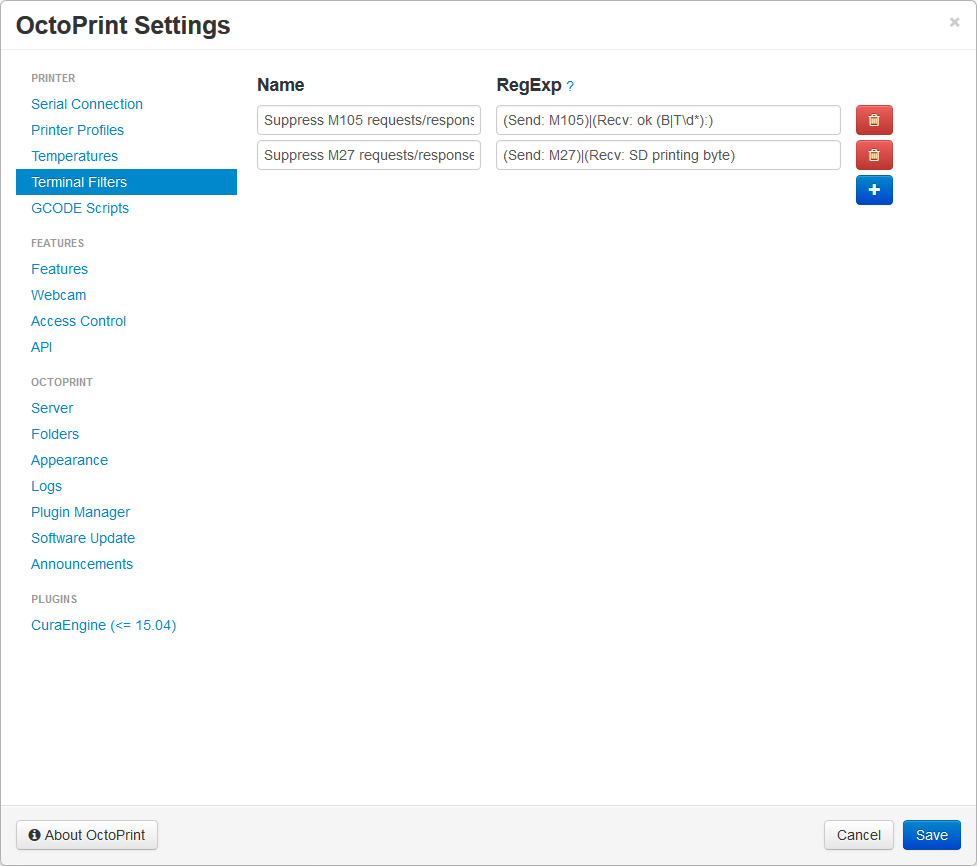The width and height of the screenshot is (977, 866).
Task: Delete the Suppress M27 filter row
Action: point(874,155)
